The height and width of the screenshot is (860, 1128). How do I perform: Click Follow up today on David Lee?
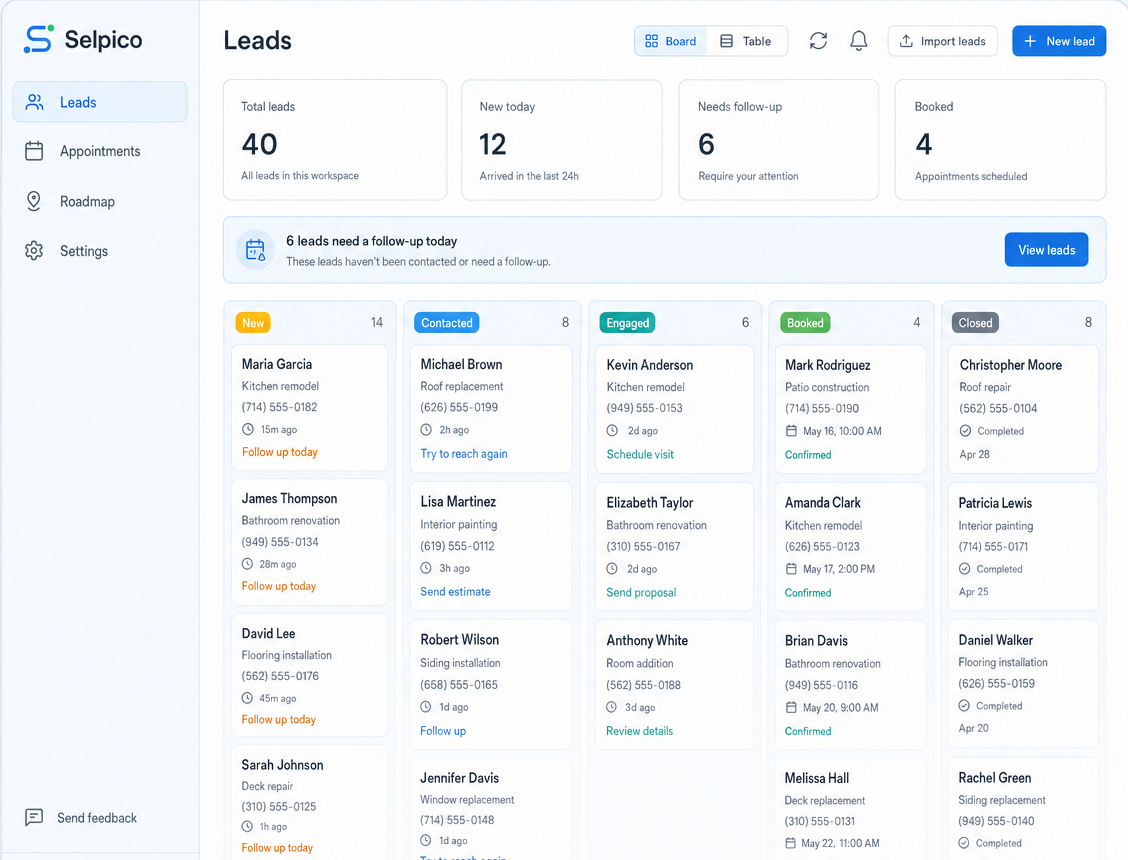click(x=279, y=720)
